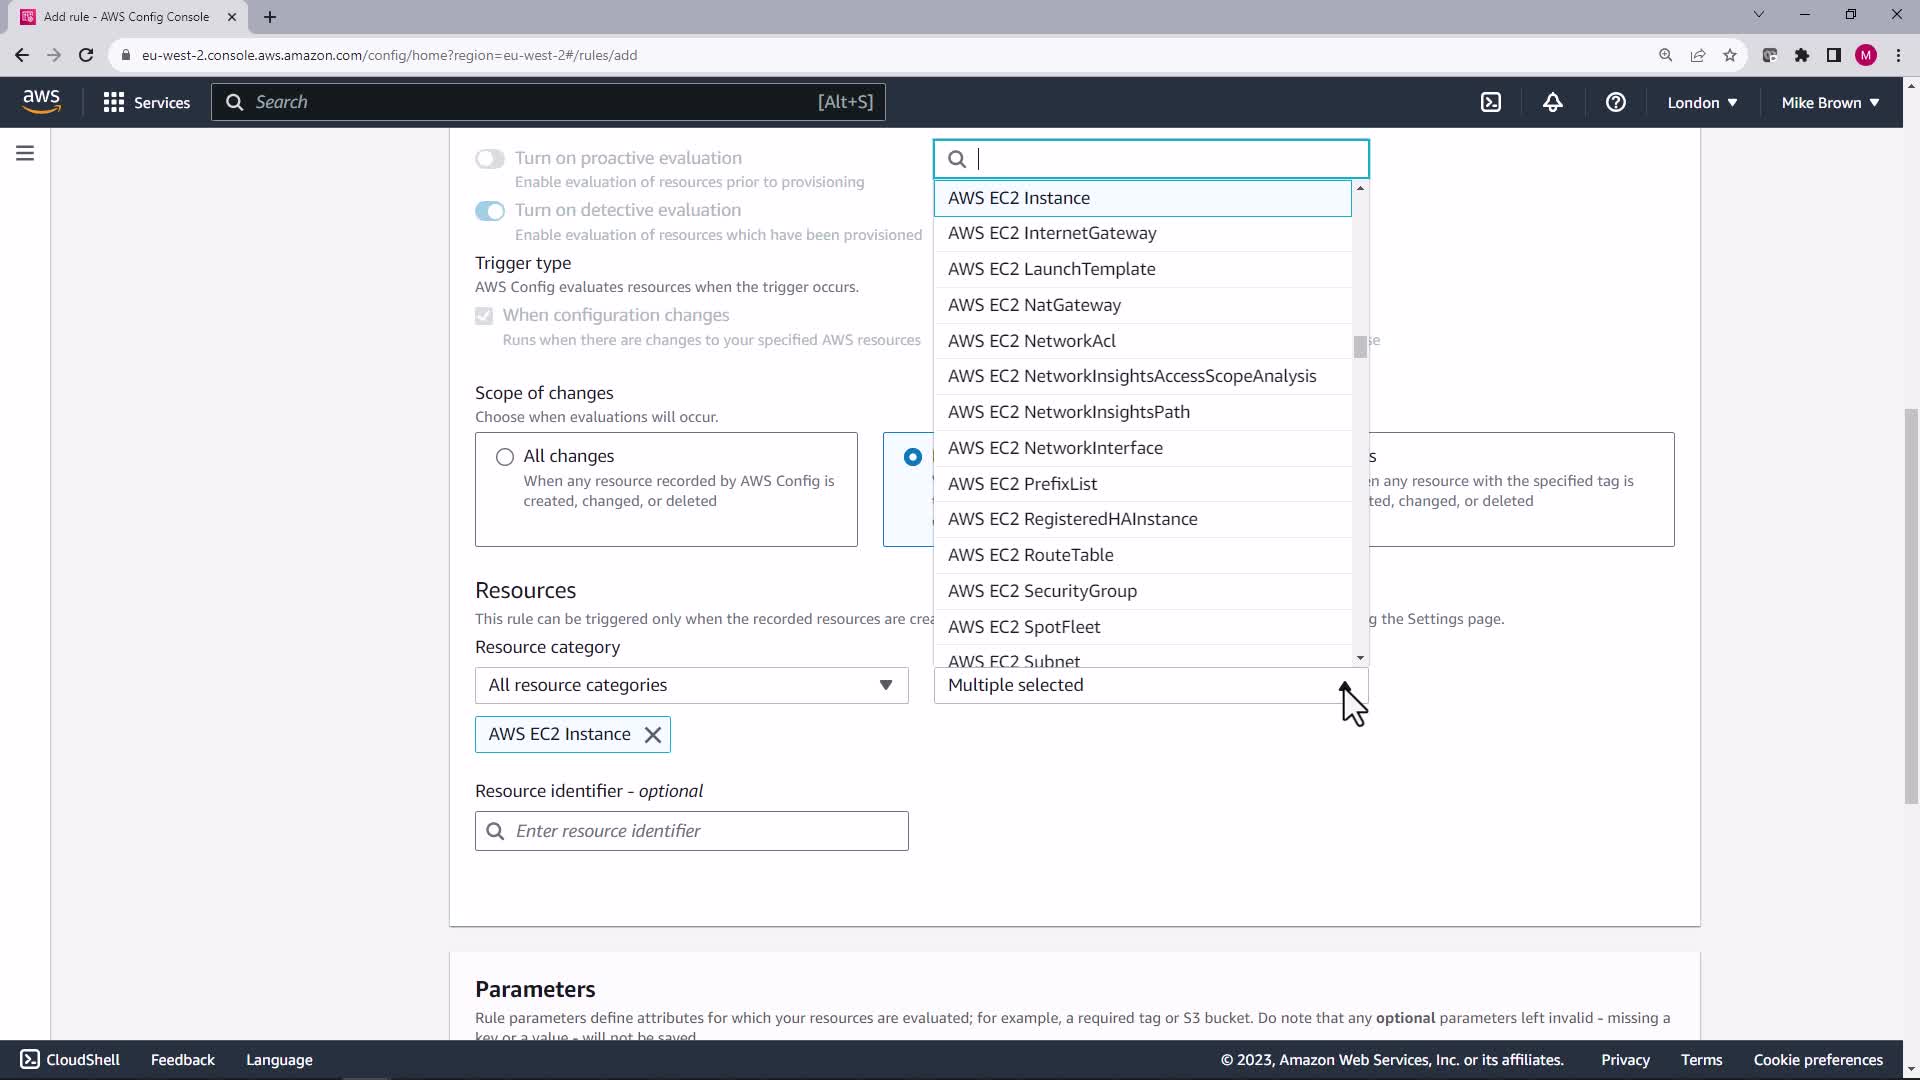Open the CloudShell icon in the top navigation
Image resolution: width=1920 pixels, height=1080 pixels.
(x=1490, y=102)
